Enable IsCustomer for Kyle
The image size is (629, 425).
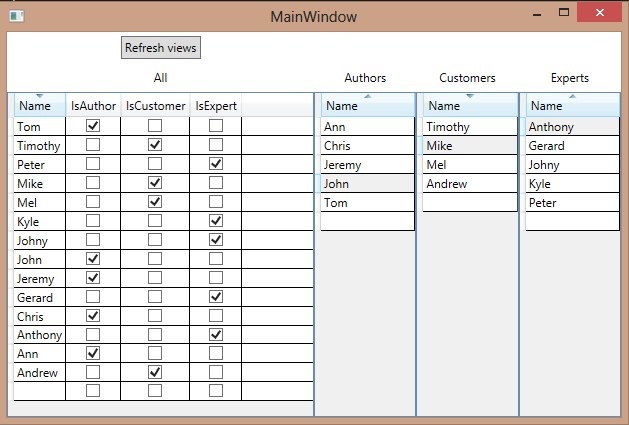[x=155, y=221]
